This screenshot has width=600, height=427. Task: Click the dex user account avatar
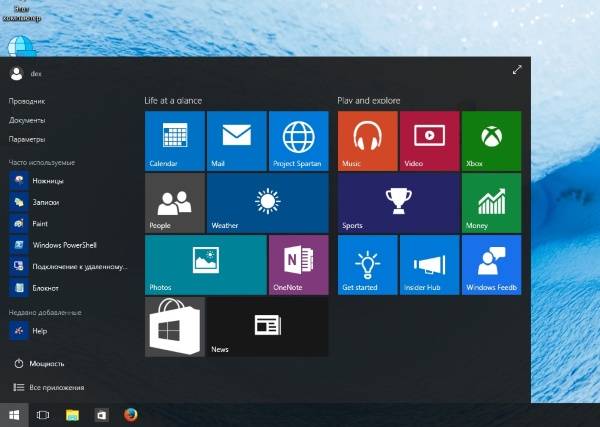(x=16, y=73)
